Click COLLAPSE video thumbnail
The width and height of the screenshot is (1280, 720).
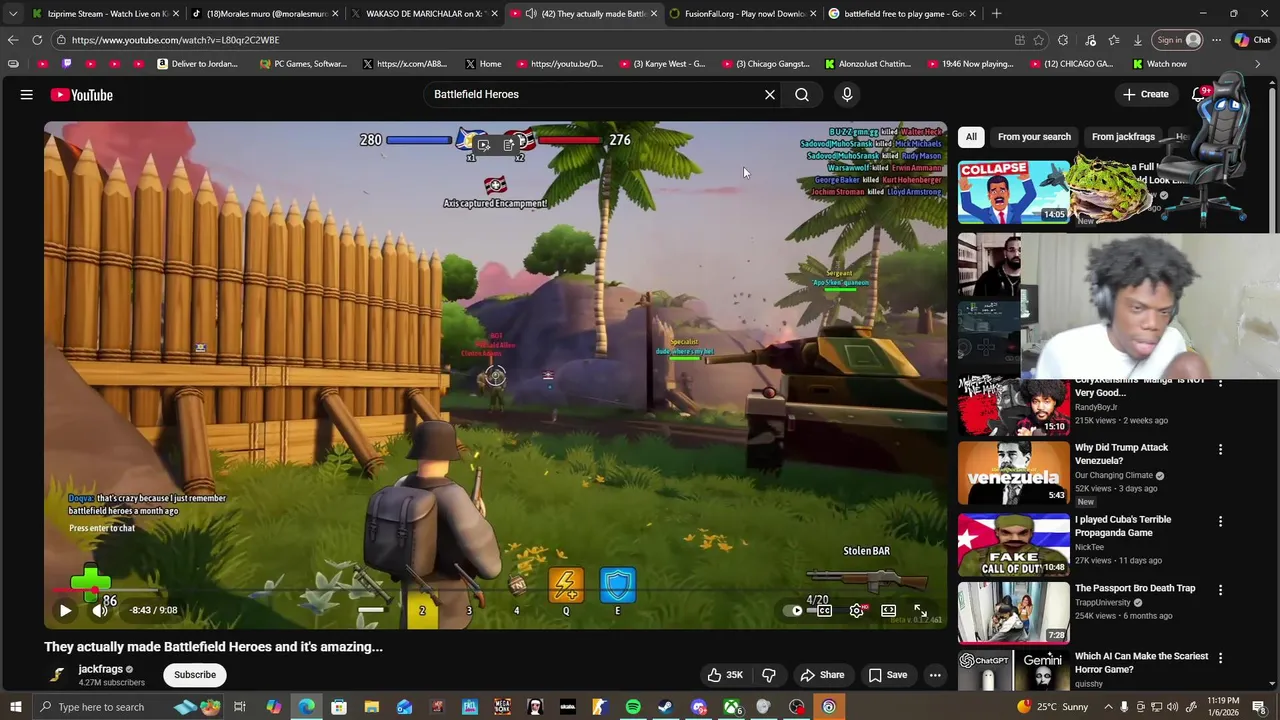click(1013, 192)
